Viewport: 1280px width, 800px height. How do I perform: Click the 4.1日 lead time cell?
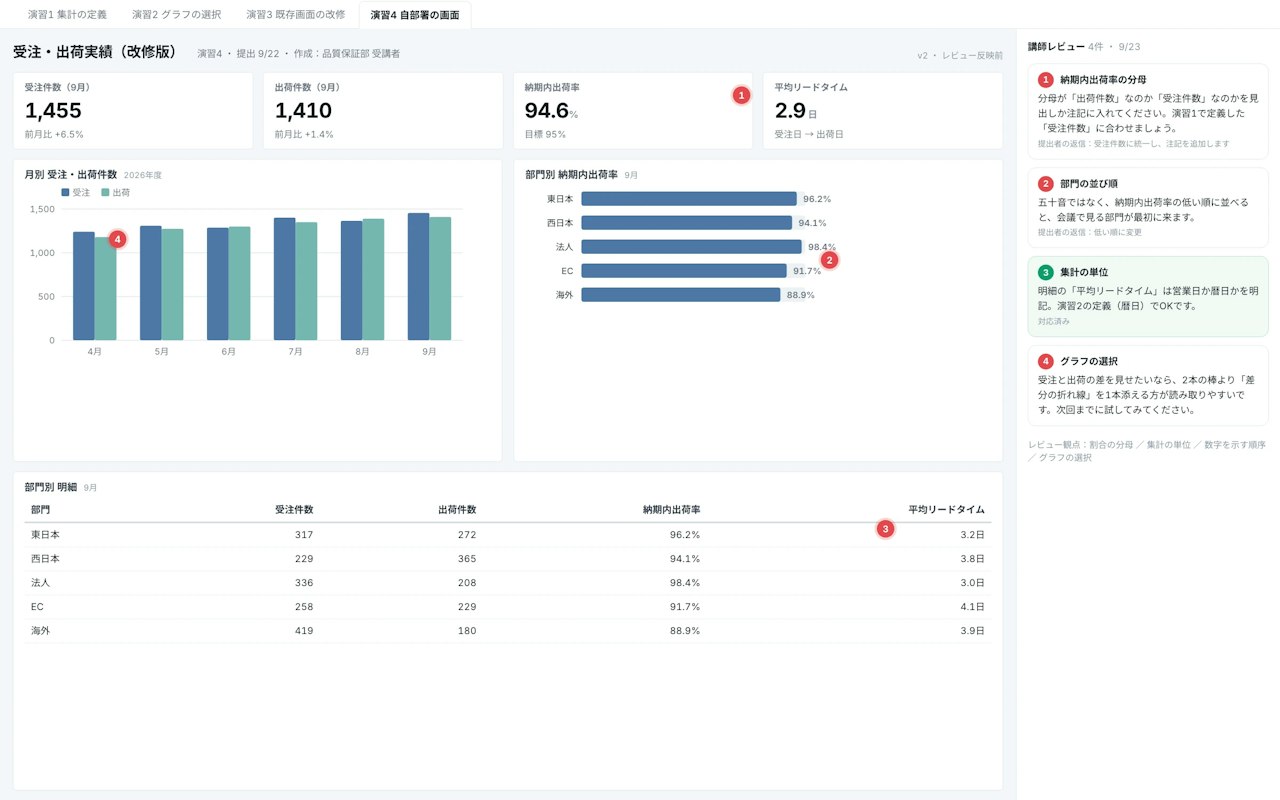pos(972,607)
